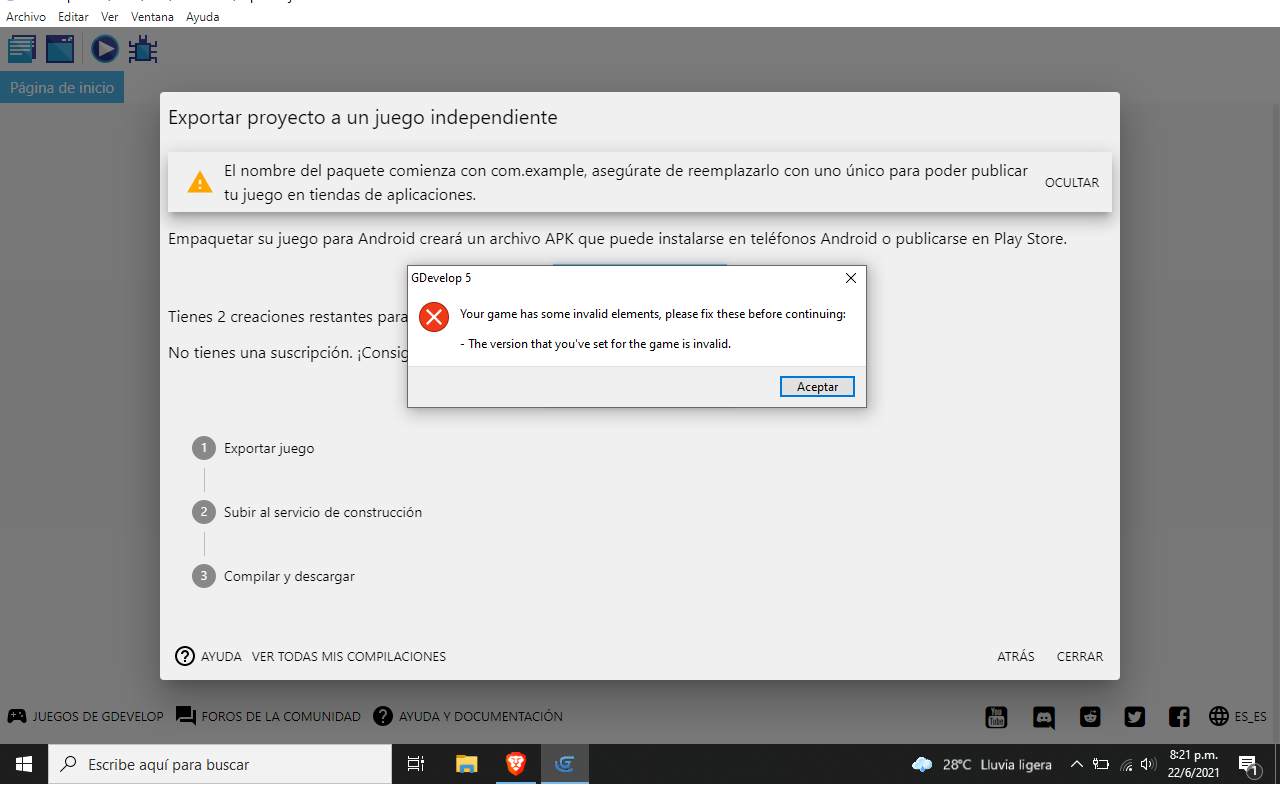This screenshot has width=1280, height=800.
Task: Launch the game preview play icon
Action: pos(105,49)
